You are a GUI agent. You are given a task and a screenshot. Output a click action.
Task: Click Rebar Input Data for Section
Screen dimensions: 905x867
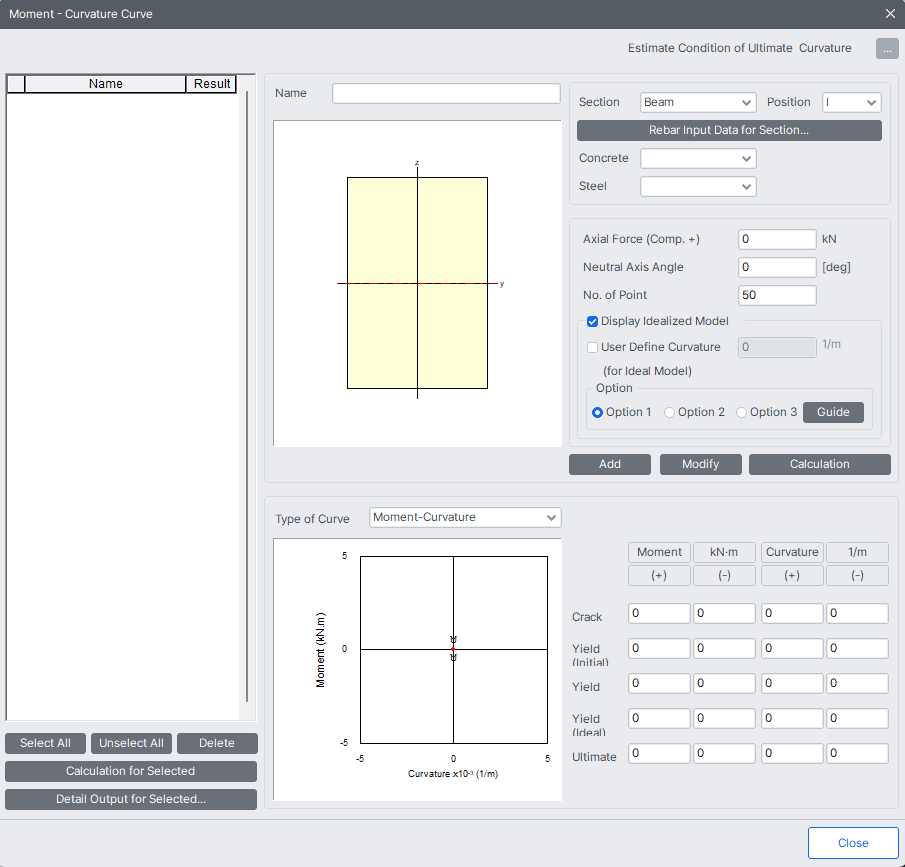click(x=728, y=130)
